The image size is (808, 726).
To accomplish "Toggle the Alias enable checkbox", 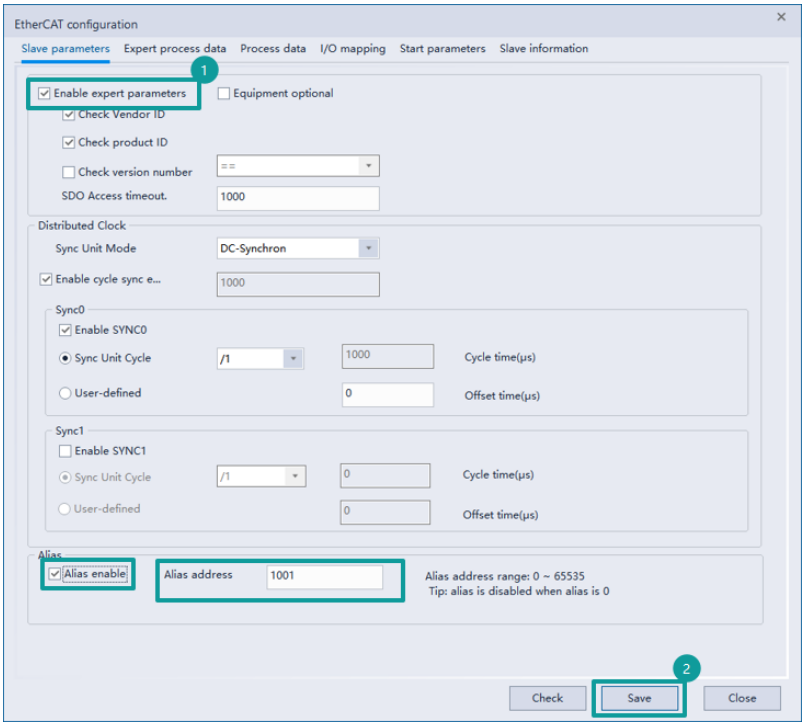I will [x=56, y=575].
